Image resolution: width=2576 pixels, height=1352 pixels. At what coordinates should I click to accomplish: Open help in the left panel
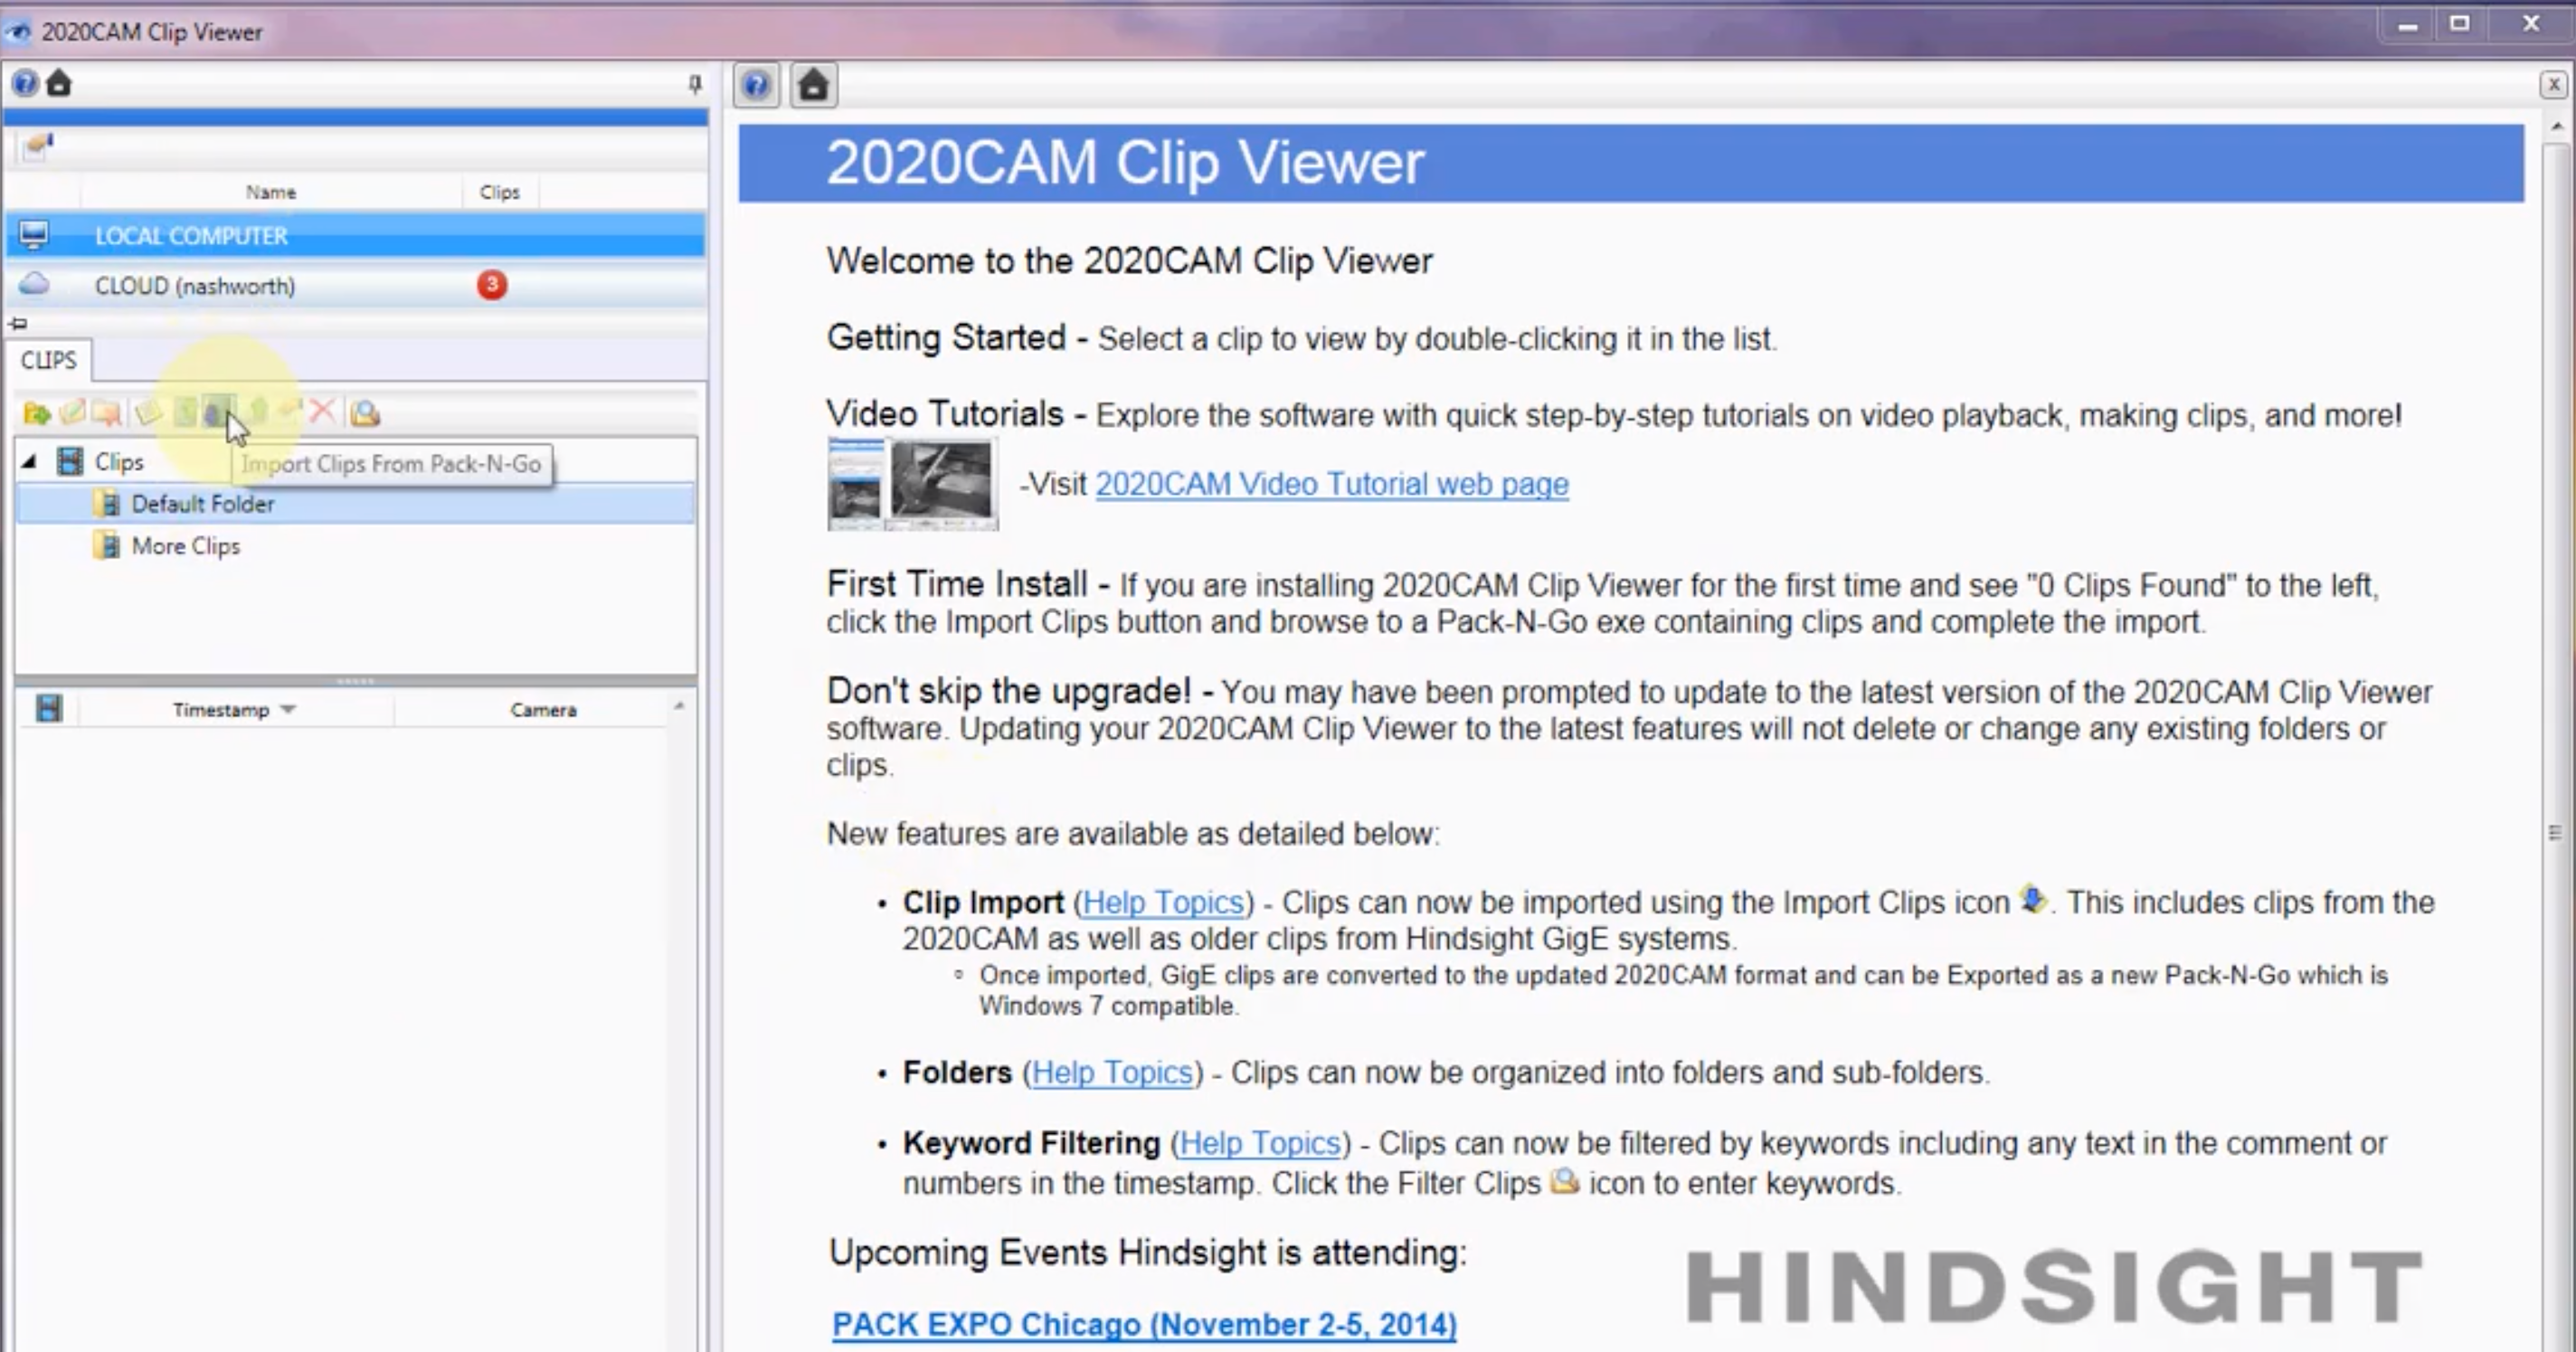pyautogui.click(x=25, y=83)
